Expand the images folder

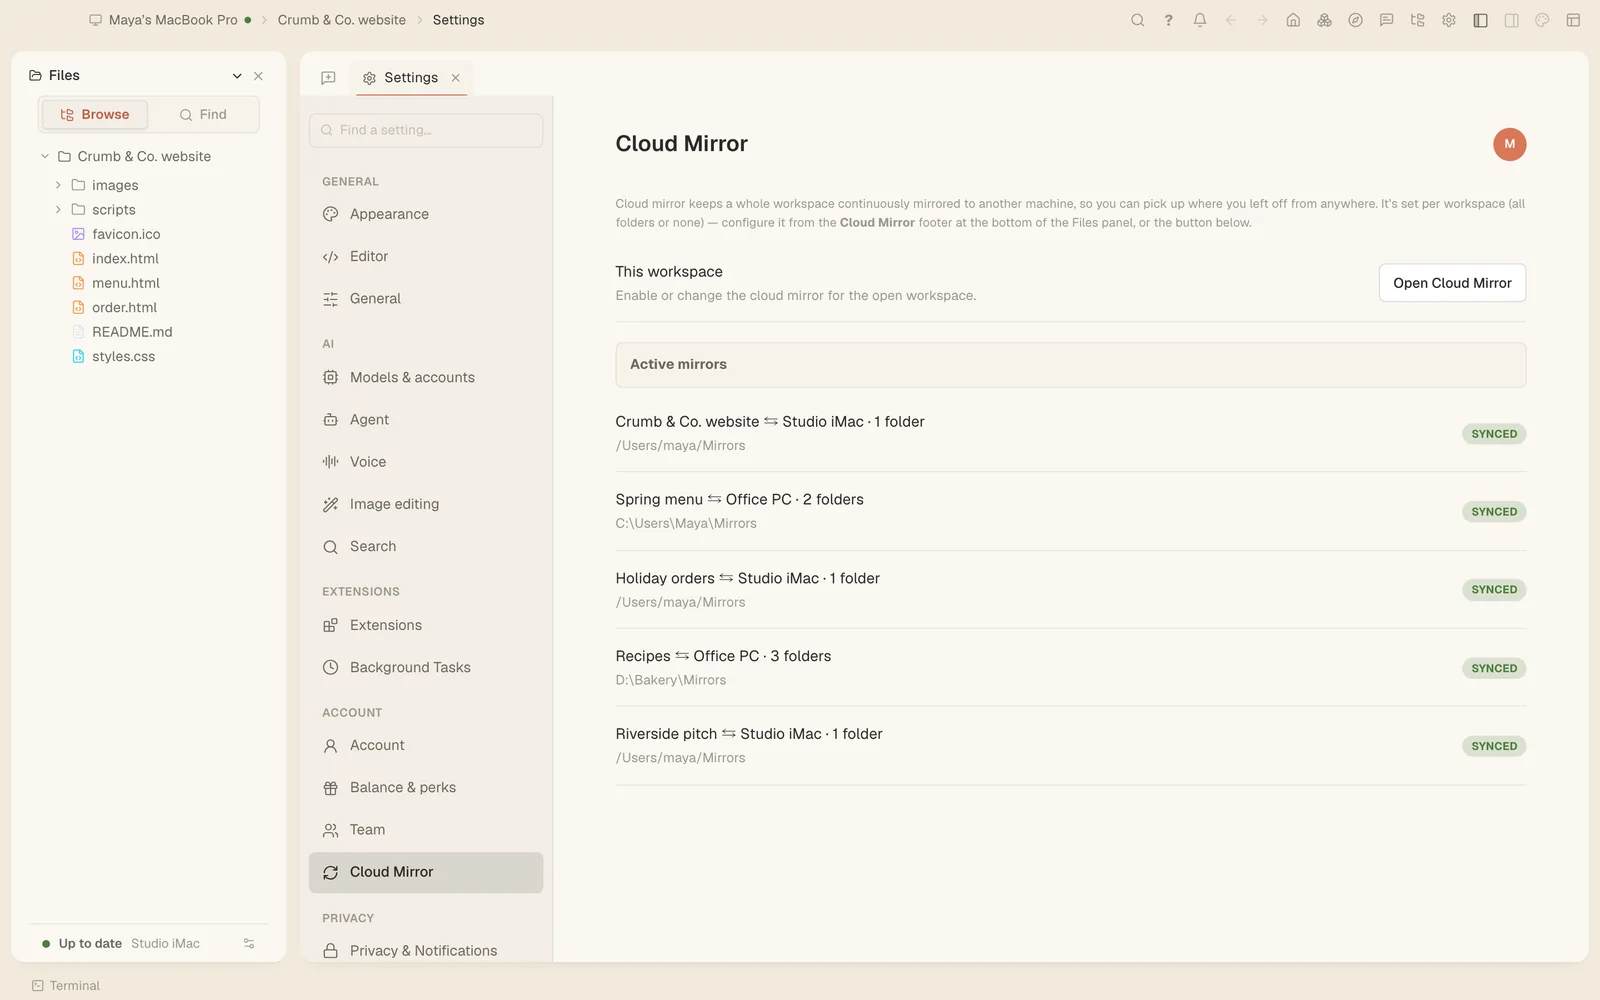[x=58, y=185]
